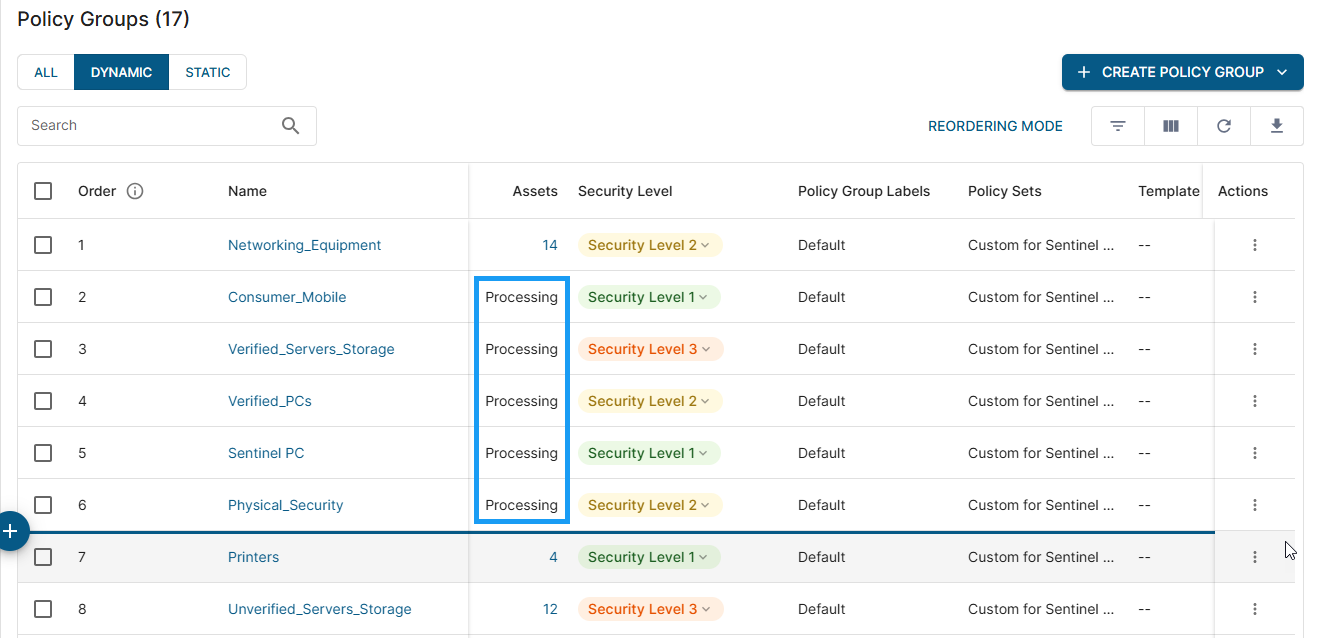The height and width of the screenshot is (638, 1318).
Task: Open the column chooser icon
Action: pos(1171,126)
